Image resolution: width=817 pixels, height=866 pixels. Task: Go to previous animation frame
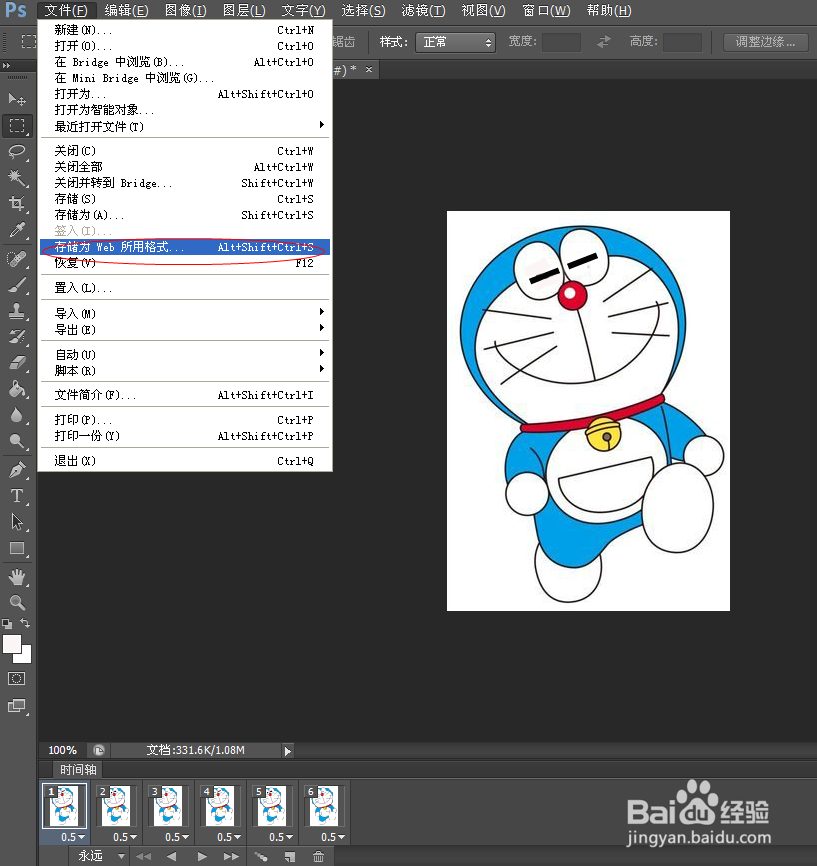(x=172, y=857)
